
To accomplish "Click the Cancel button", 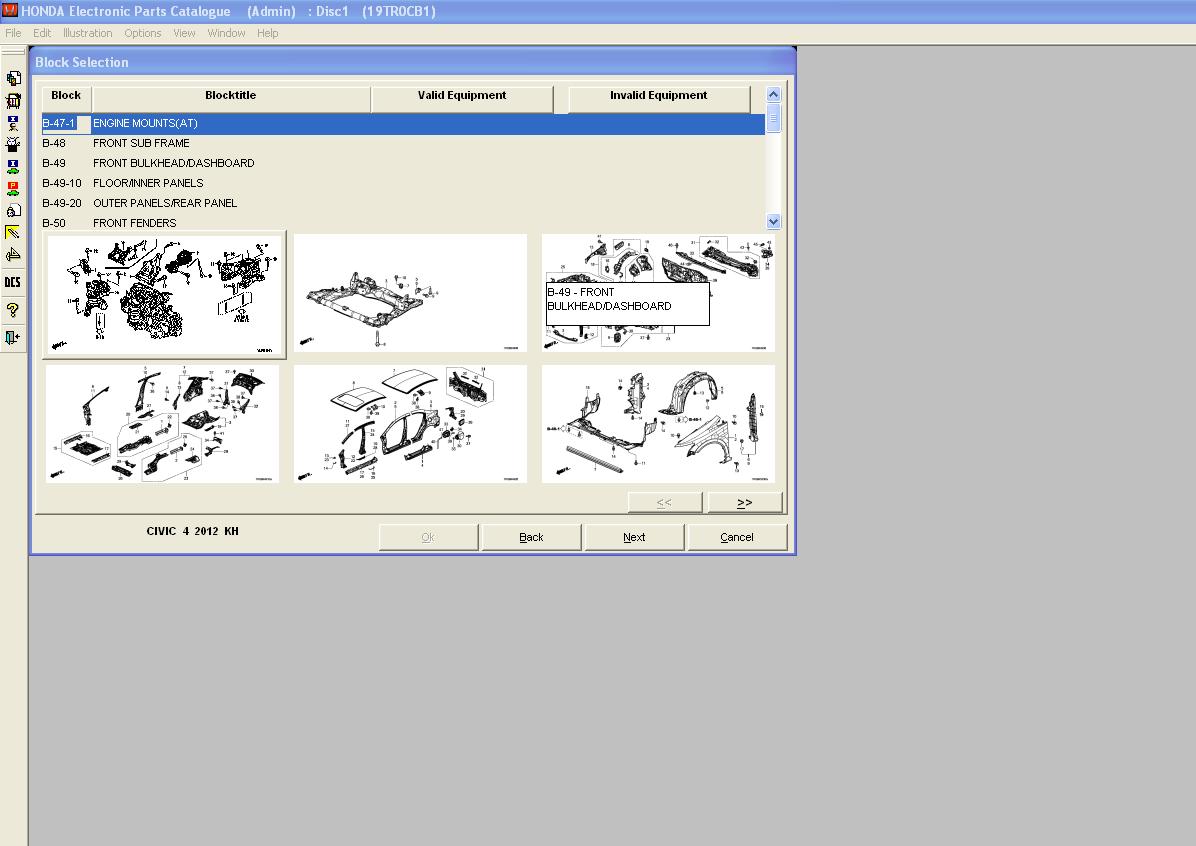I will tap(737, 537).
